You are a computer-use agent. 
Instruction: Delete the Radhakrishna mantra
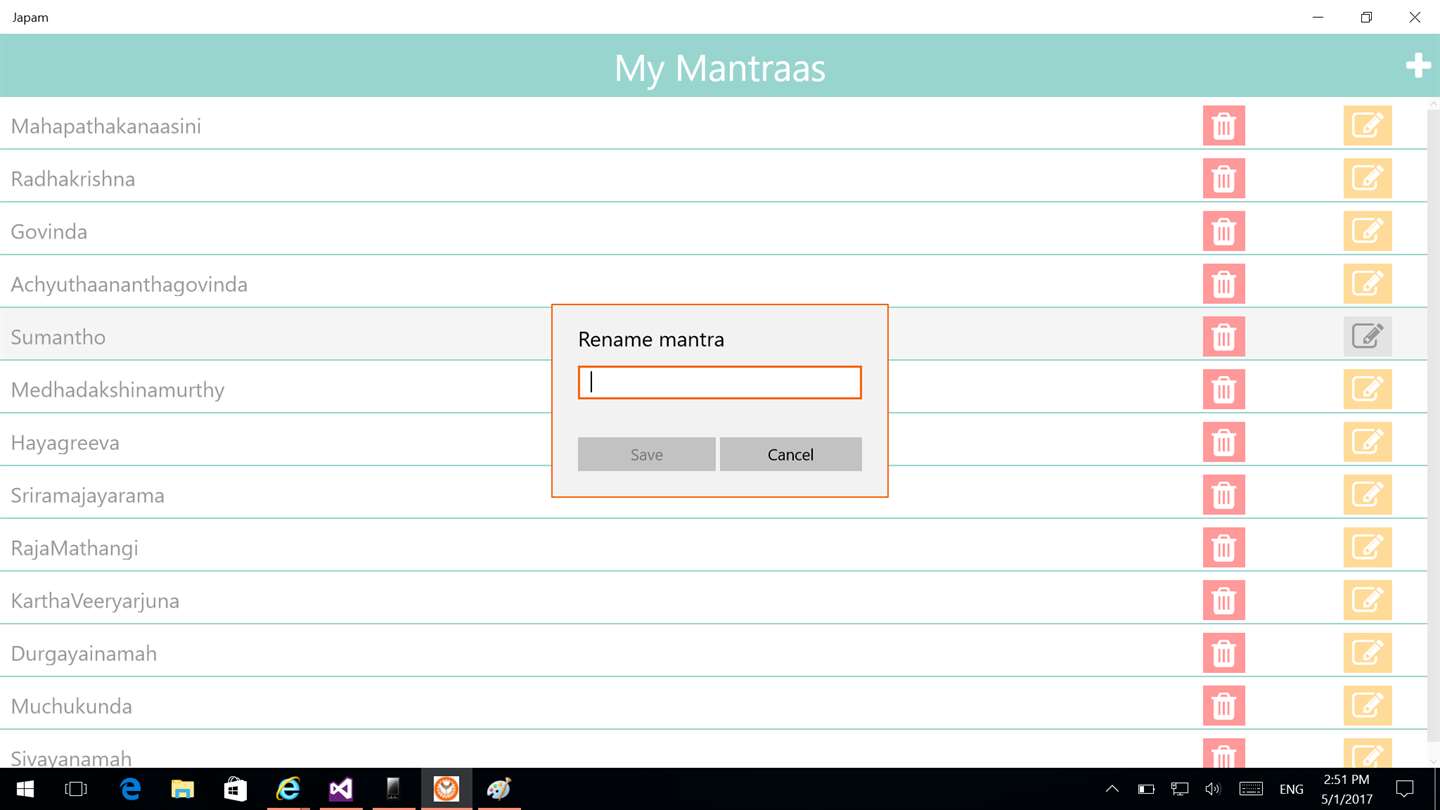1223,179
